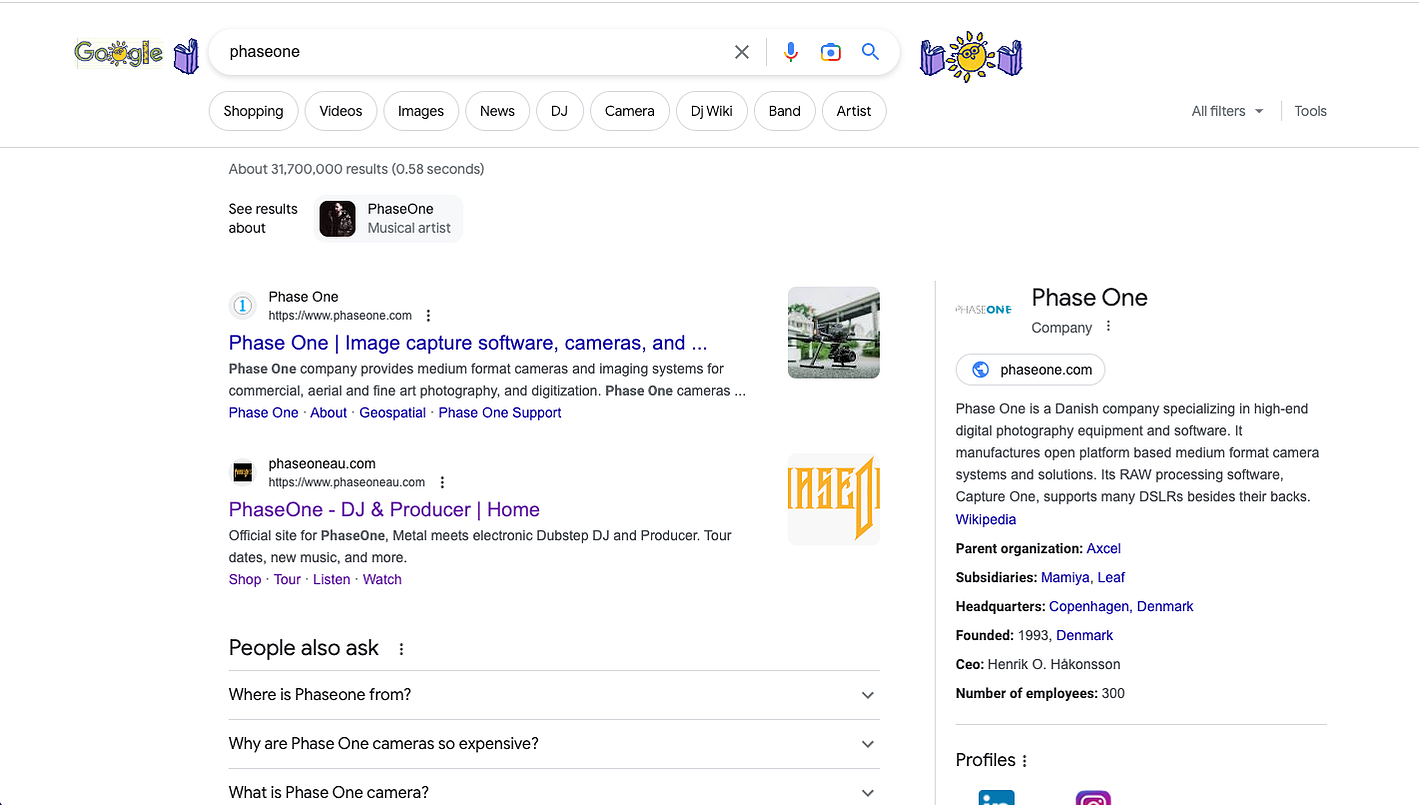Open the orange PhaseOne logo thumbnail
This screenshot has height=805, width=1419.
834,499
